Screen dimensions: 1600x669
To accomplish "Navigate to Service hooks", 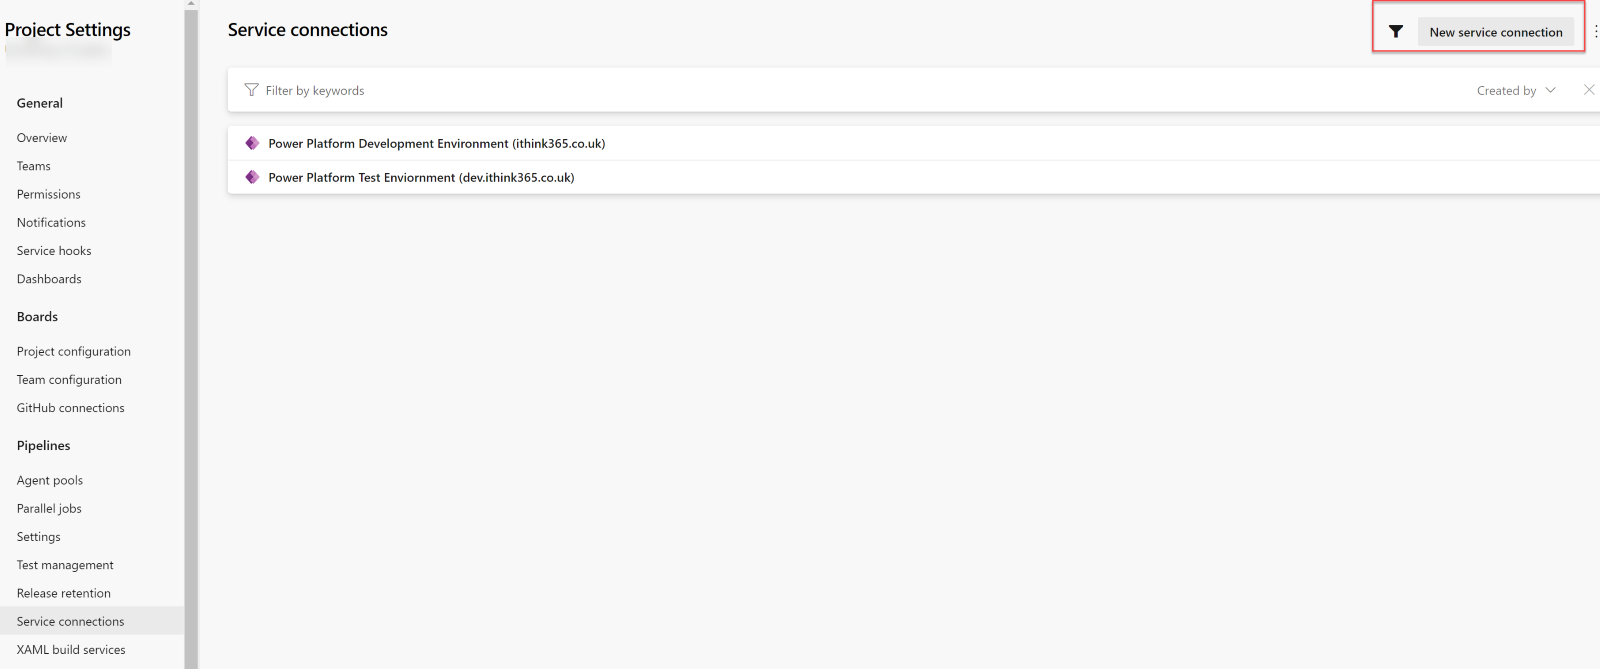I will 54,251.
